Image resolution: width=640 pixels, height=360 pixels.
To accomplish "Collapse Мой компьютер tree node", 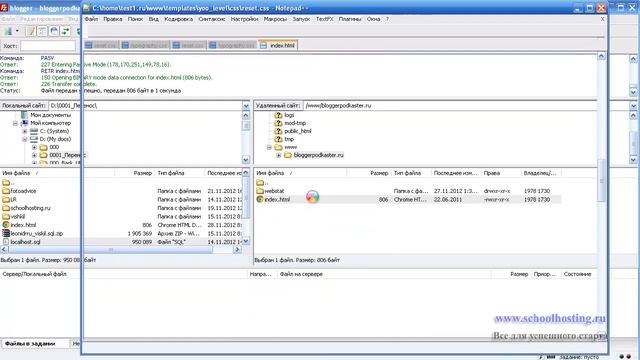I will [15, 123].
